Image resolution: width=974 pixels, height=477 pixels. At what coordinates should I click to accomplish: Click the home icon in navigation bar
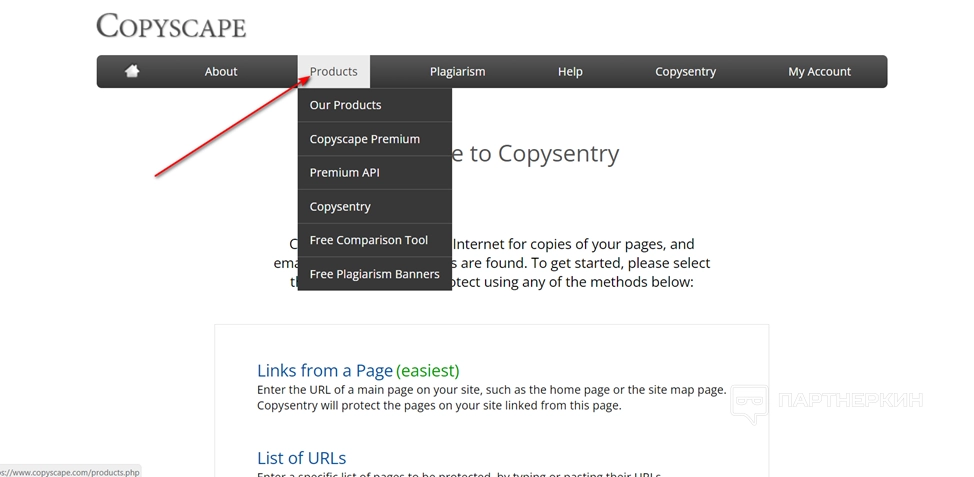pyautogui.click(x=132, y=71)
